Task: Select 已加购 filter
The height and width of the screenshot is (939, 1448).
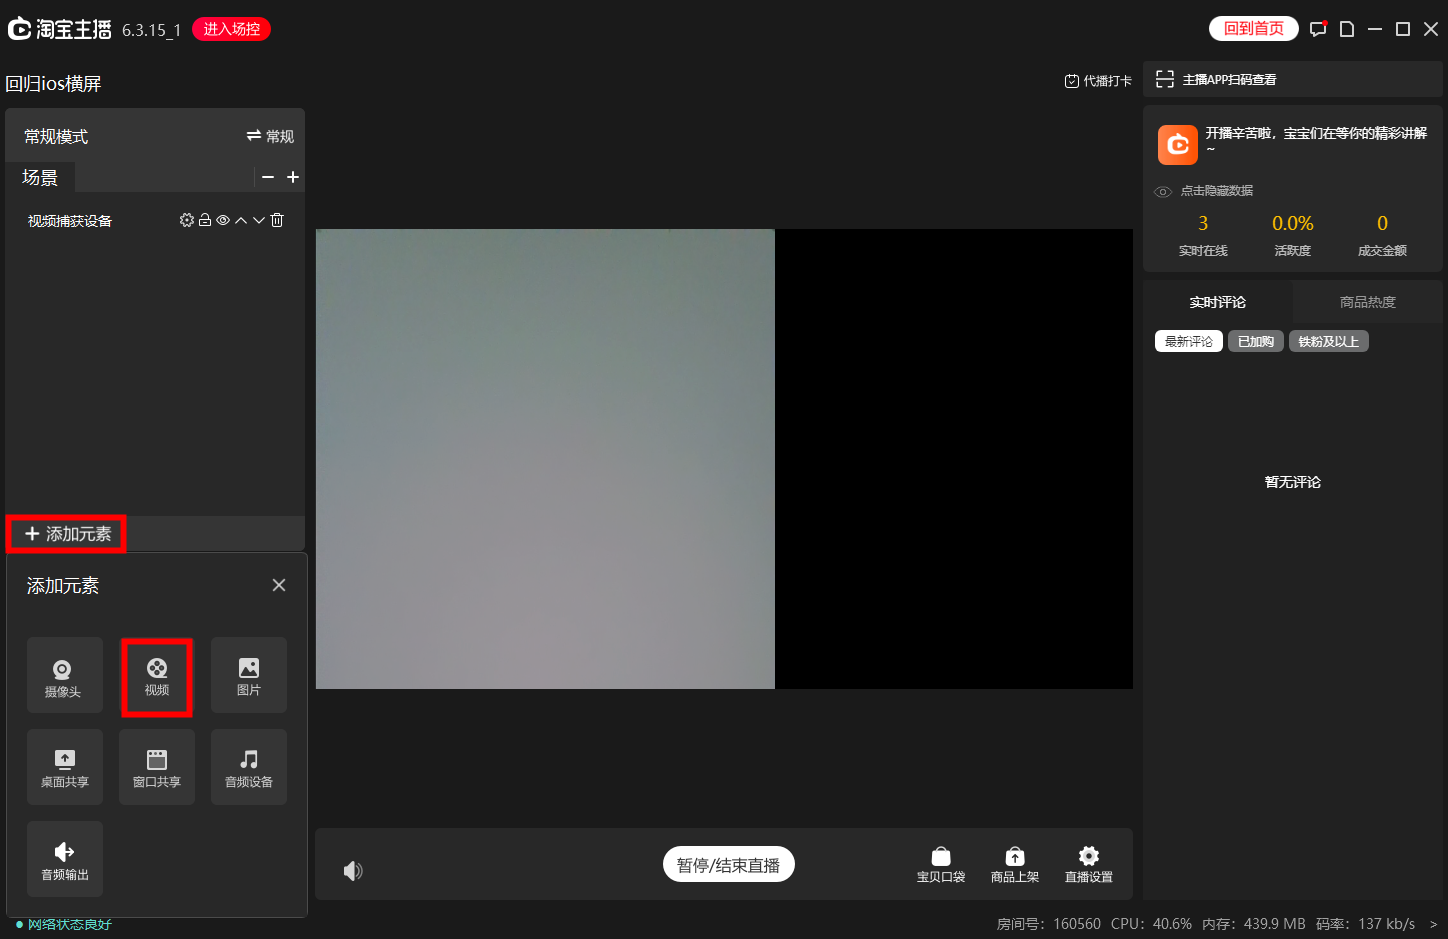Action: coord(1256,341)
